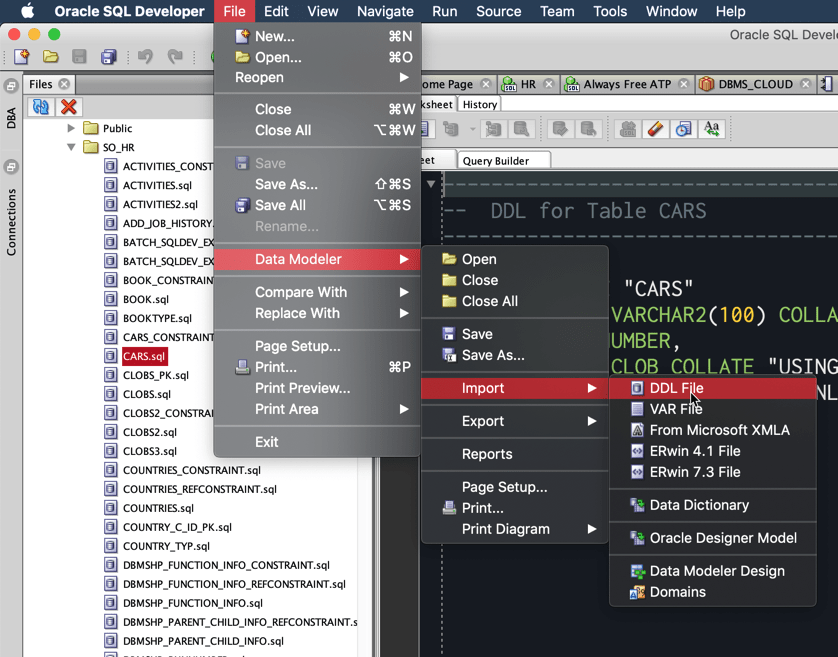This screenshot has height=657, width=838.
Task: Click Exit in File menu
Action: (x=317, y=442)
